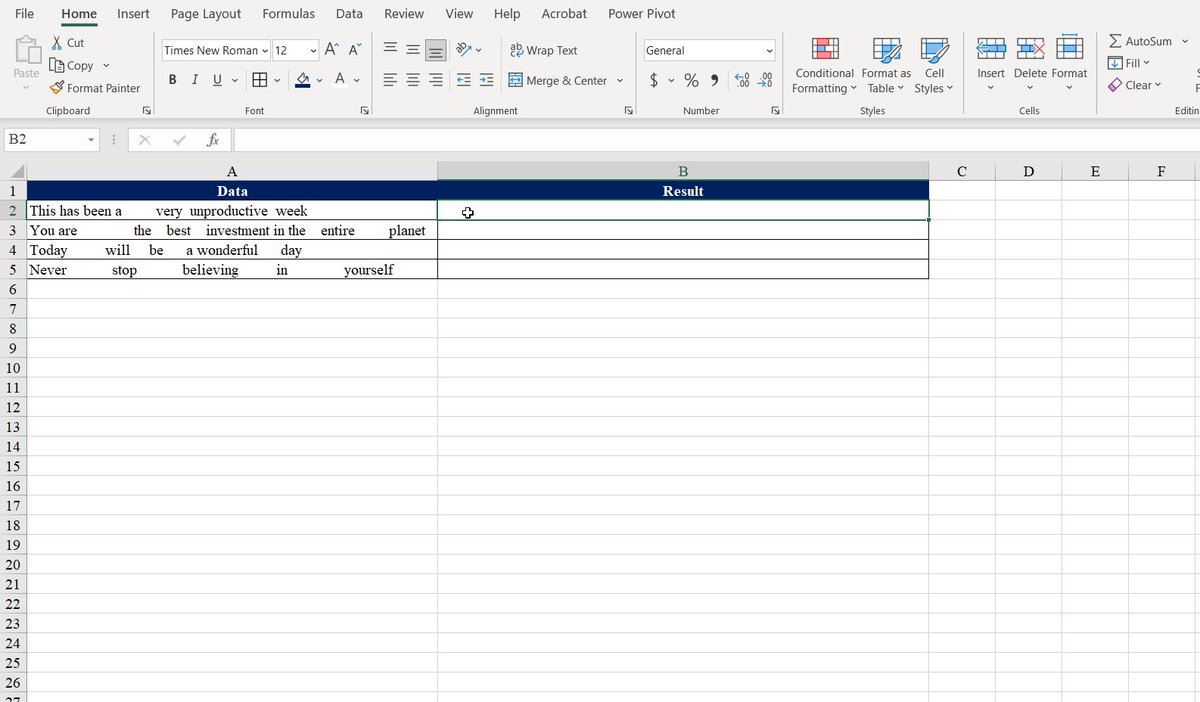1200x702 pixels.
Task: Open the General number format dropdown
Action: coord(770,50)
